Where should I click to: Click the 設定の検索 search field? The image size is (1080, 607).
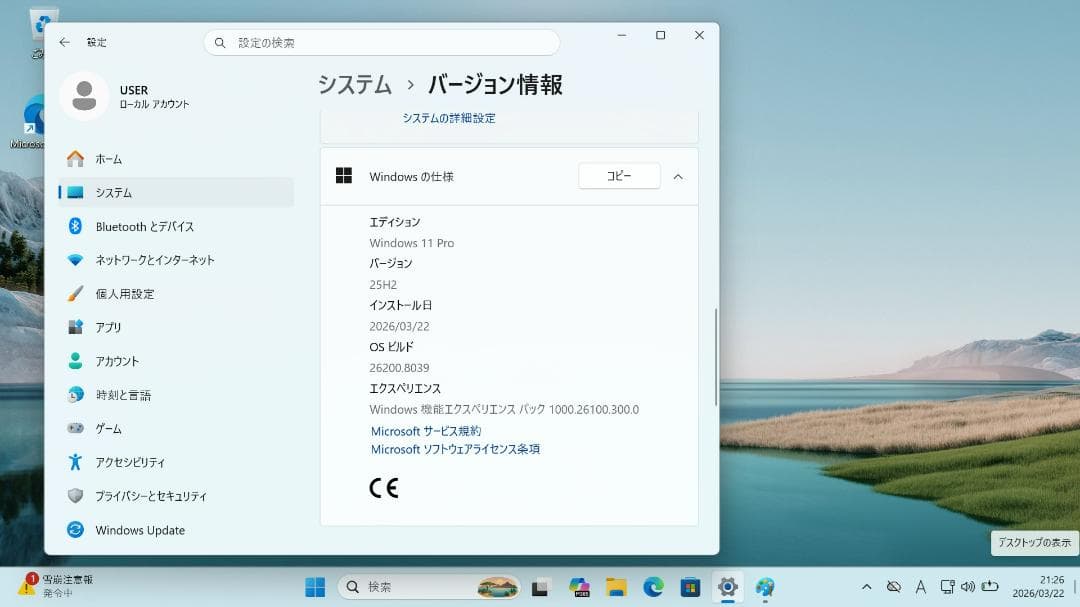point(382,42)
